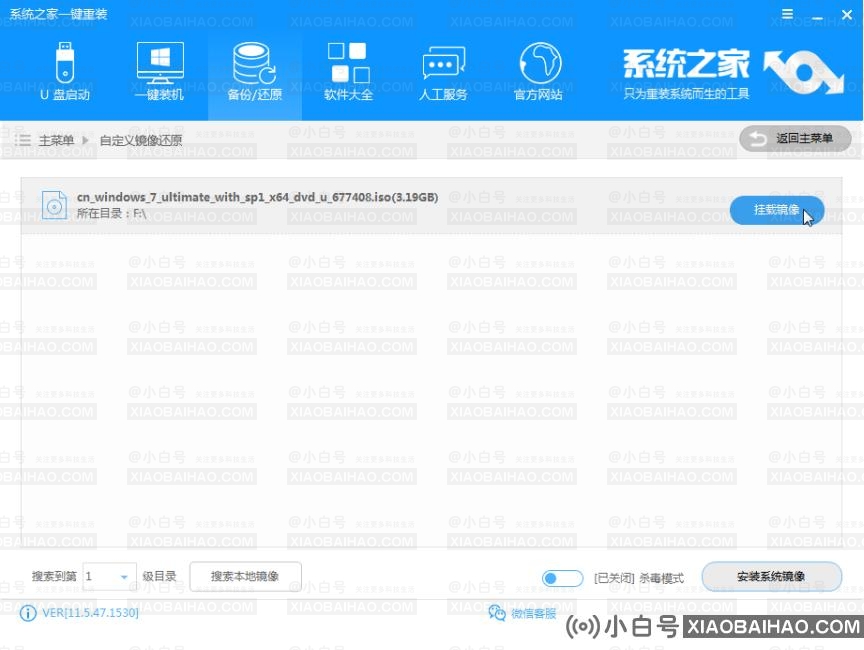Open the U盘启动 USB boot tool
This screenshot has height=650, width=864.
(x=64, y=72)
